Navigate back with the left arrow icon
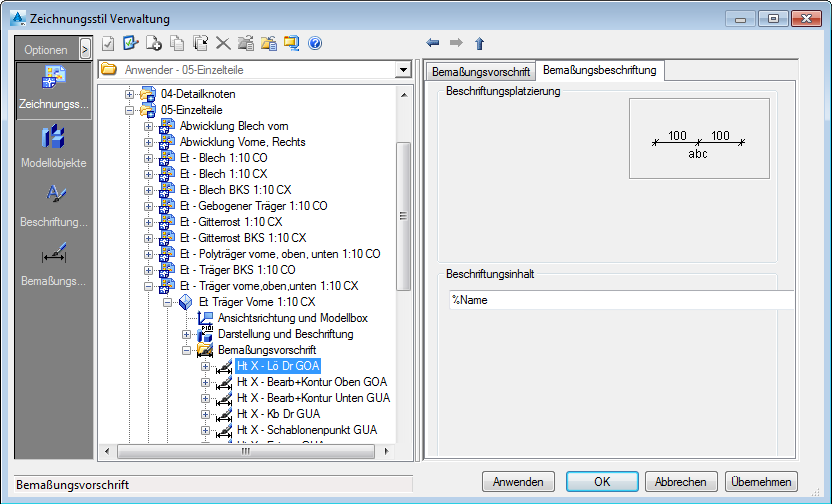Screen dimensions: 832x504 (x=433, y=43)
